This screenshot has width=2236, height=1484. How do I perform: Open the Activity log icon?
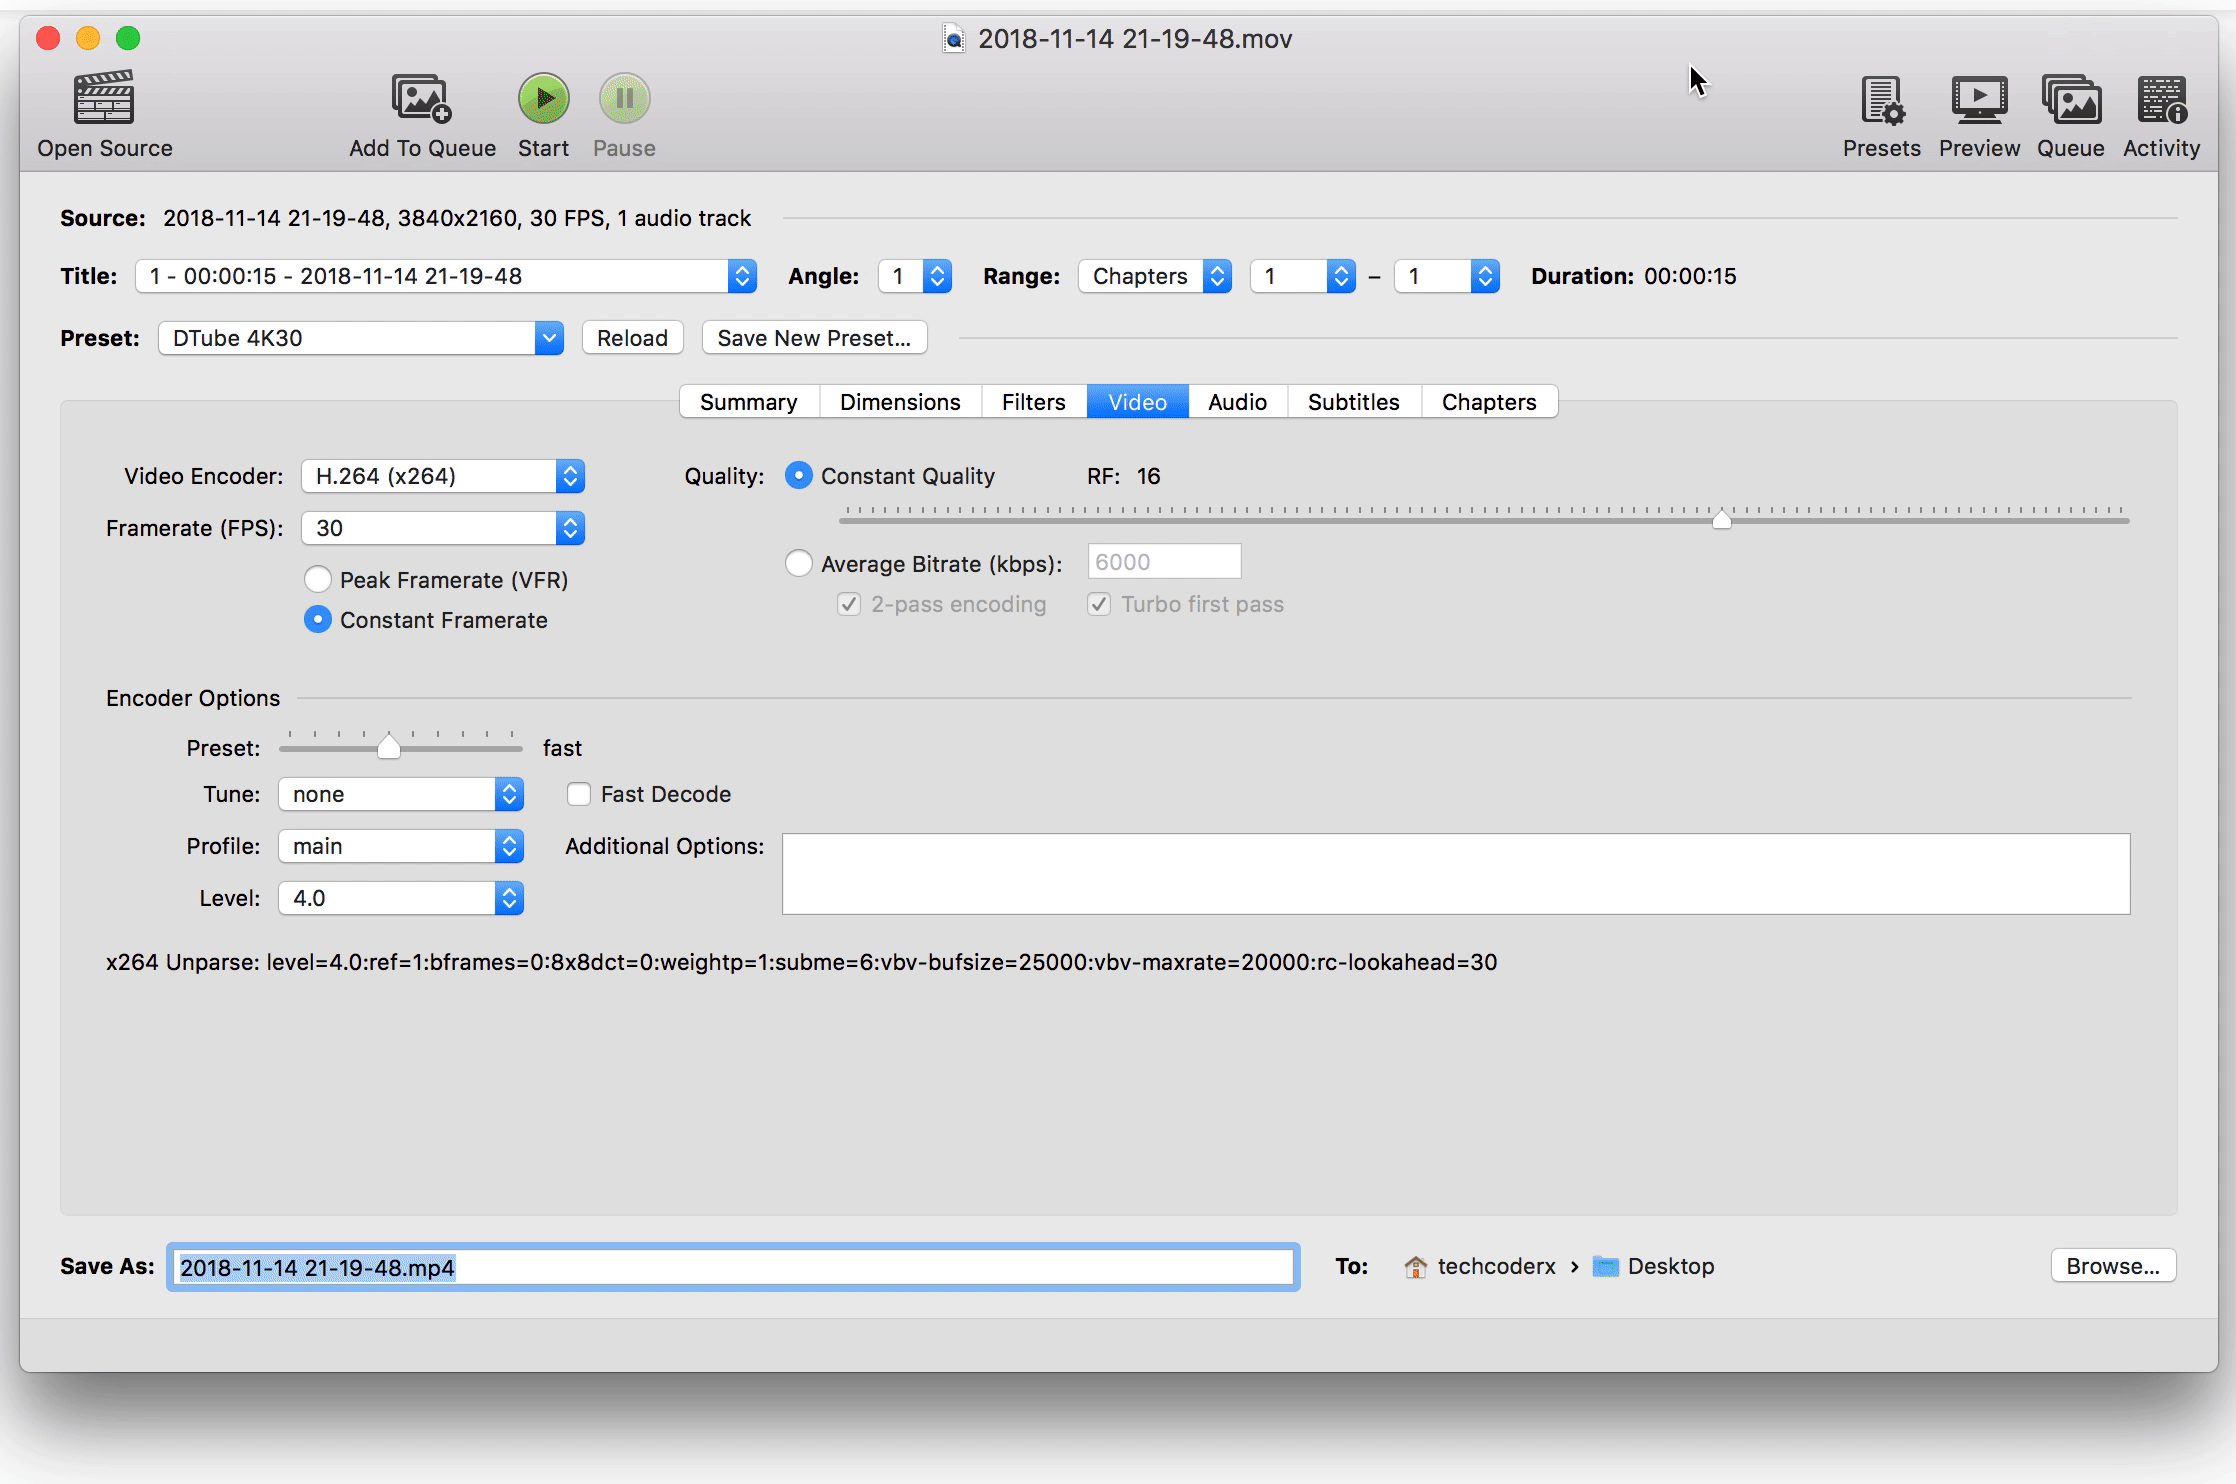coord(2161,100)
